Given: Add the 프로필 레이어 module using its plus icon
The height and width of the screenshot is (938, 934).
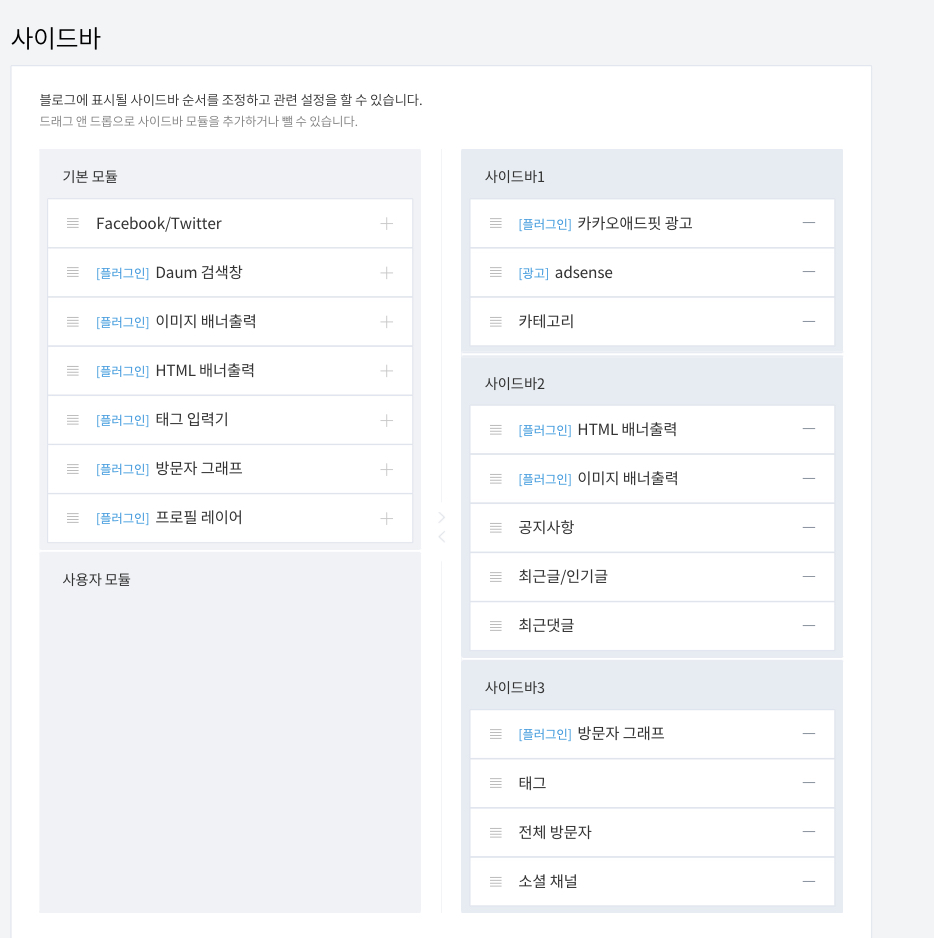Looking at the screenshot, I should coord(387,518).
